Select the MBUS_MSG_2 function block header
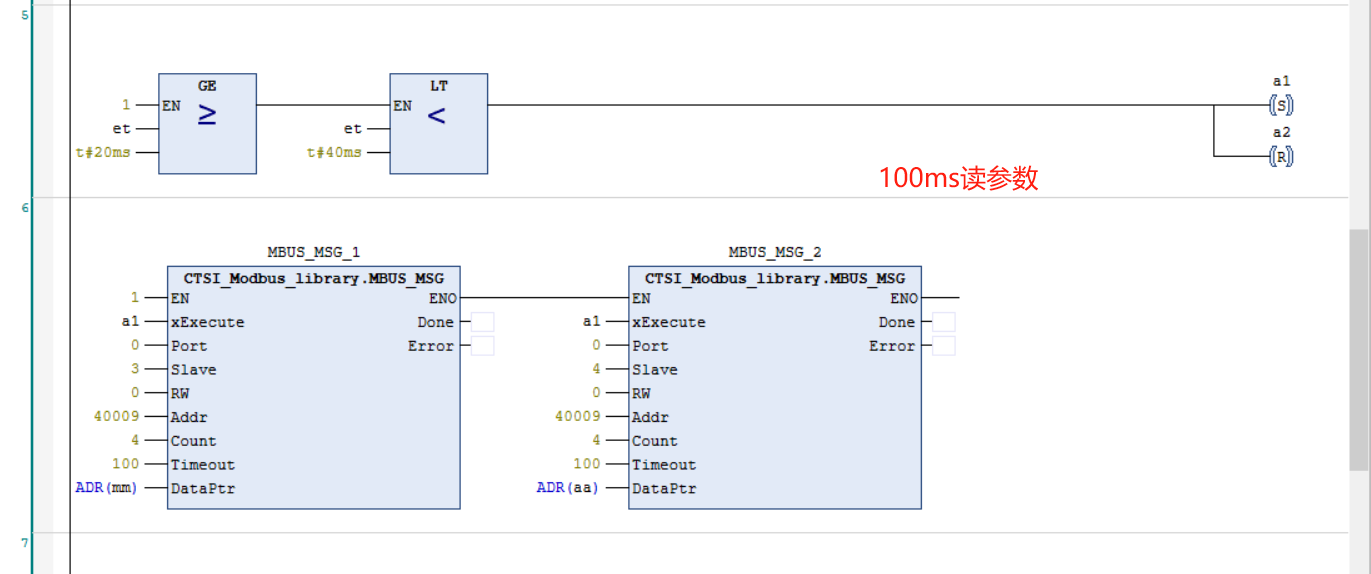Screen dimensions: 1371x574 pos(775,278)
